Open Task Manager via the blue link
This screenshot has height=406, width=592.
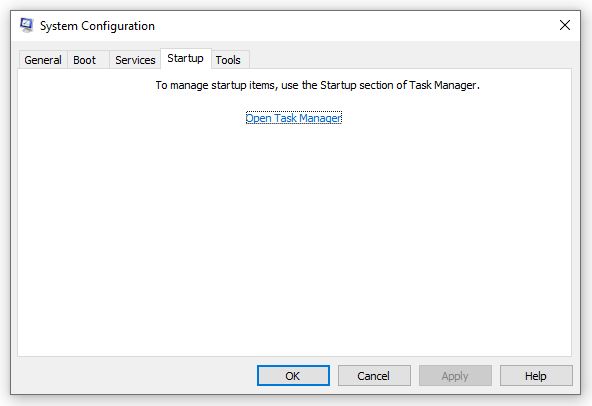[293, 118]
